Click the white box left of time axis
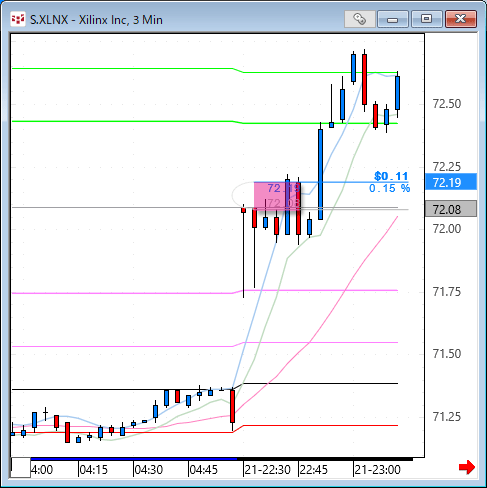 (x=21, y=468)
